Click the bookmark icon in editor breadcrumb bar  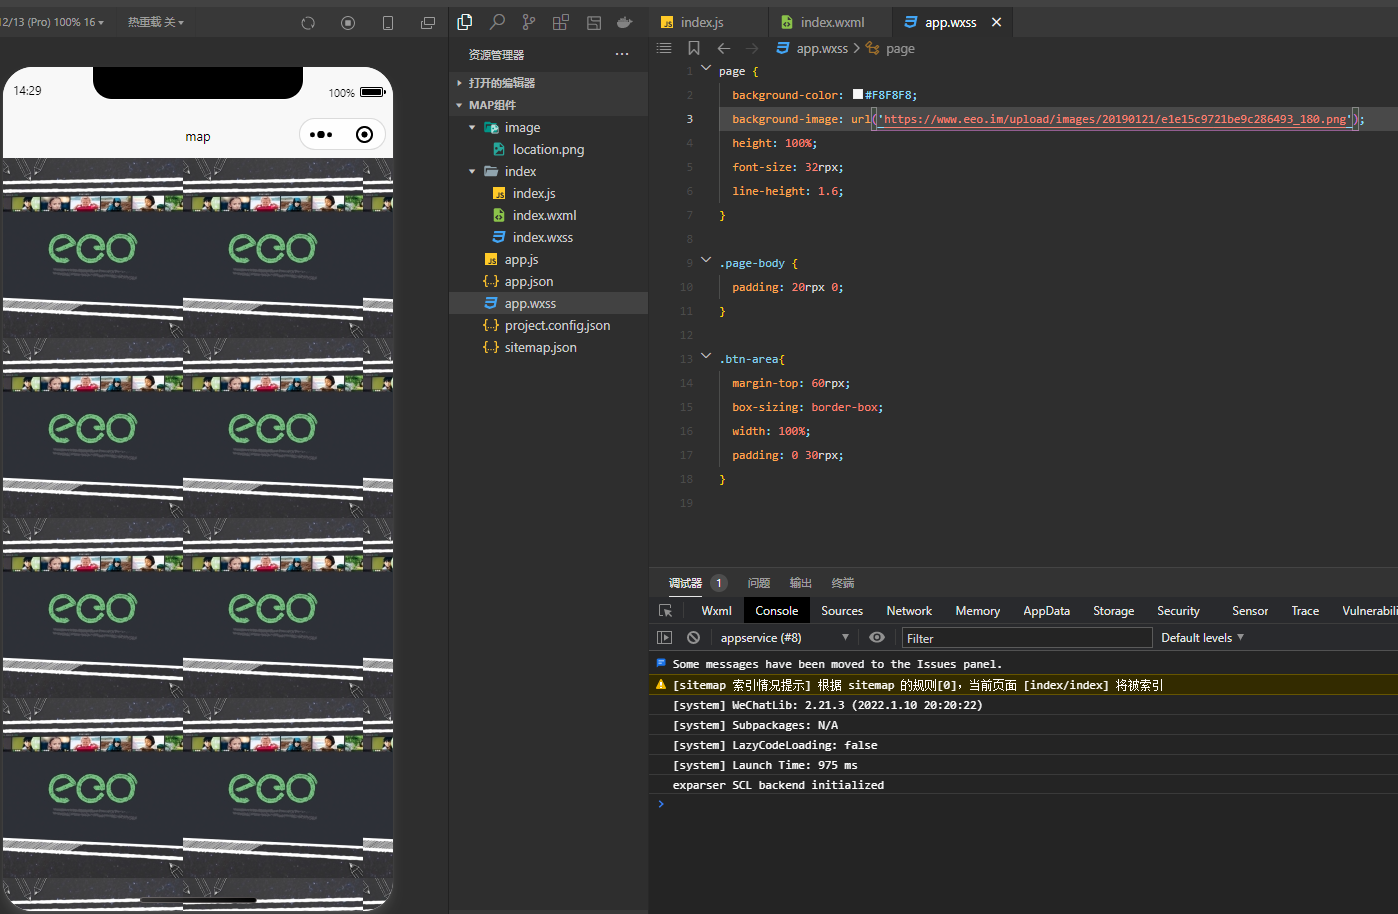click(694, 48)
